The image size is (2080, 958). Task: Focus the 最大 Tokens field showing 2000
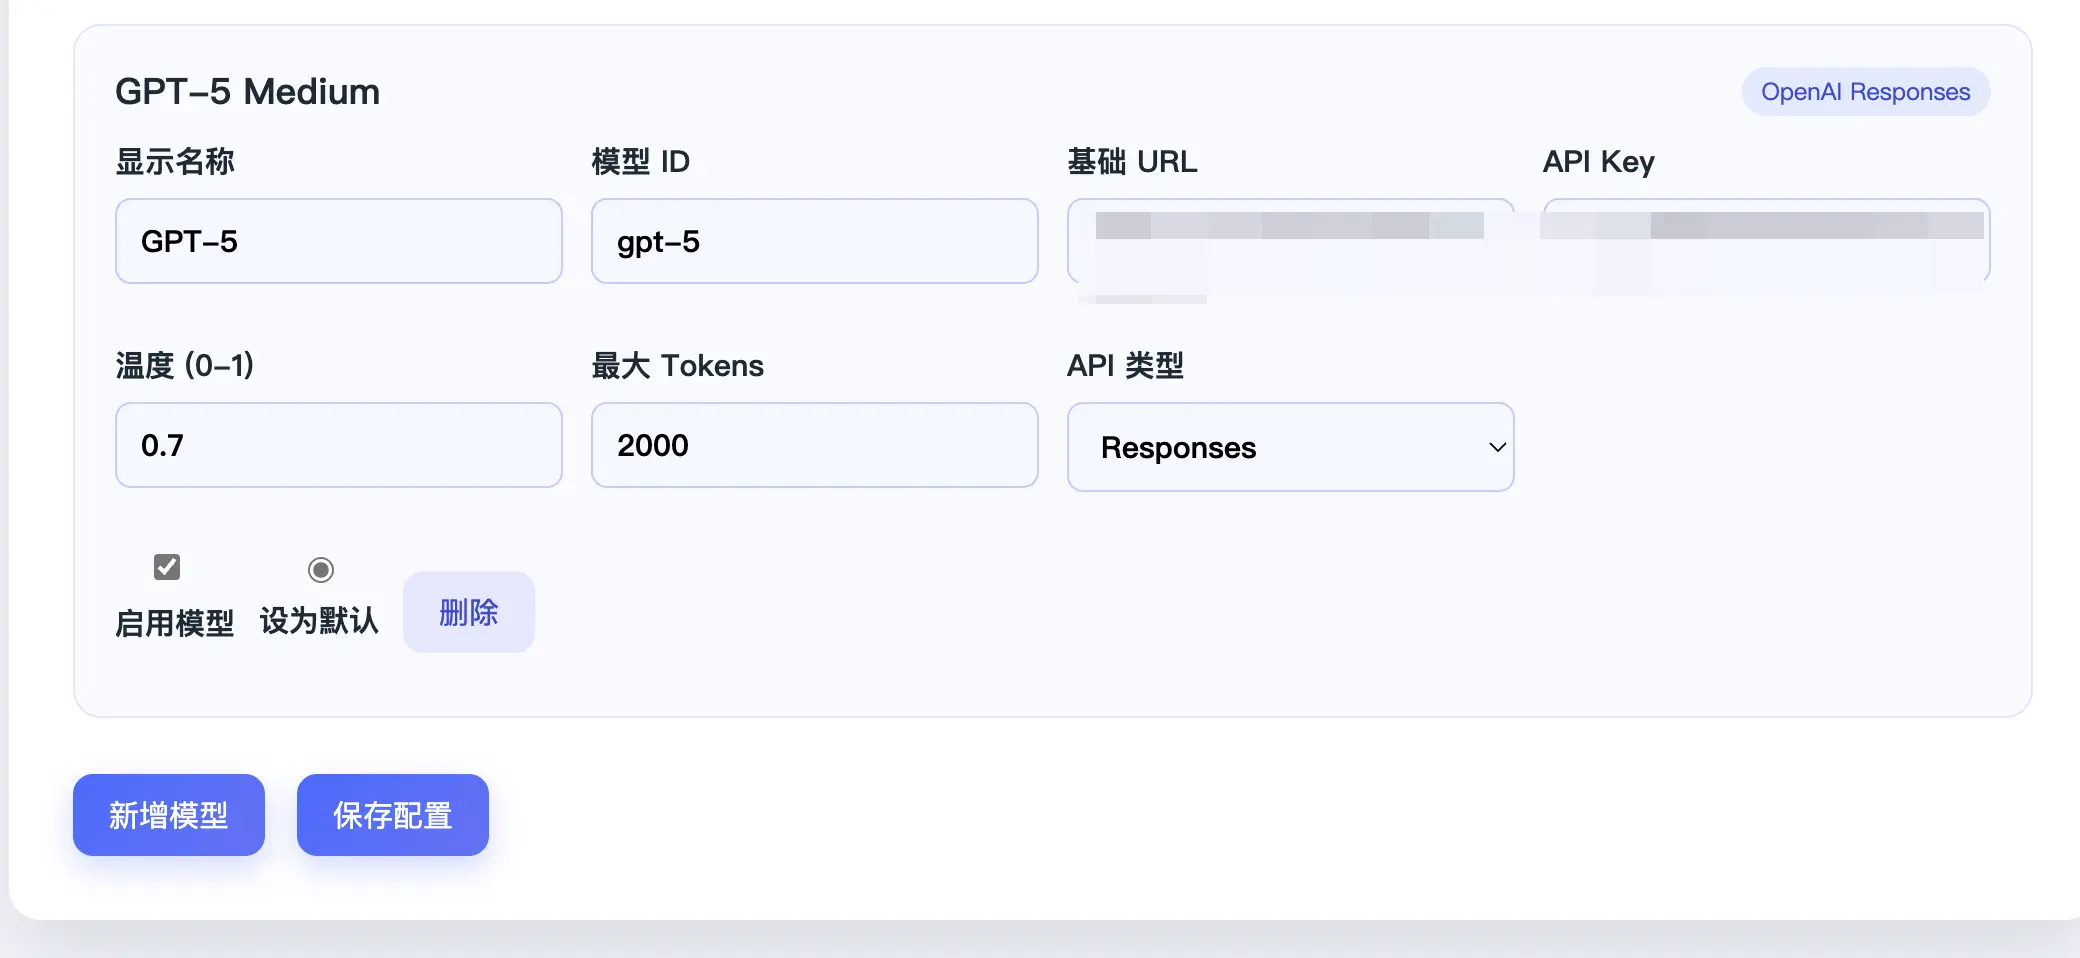pyautogui.click(x=814, y=445)
